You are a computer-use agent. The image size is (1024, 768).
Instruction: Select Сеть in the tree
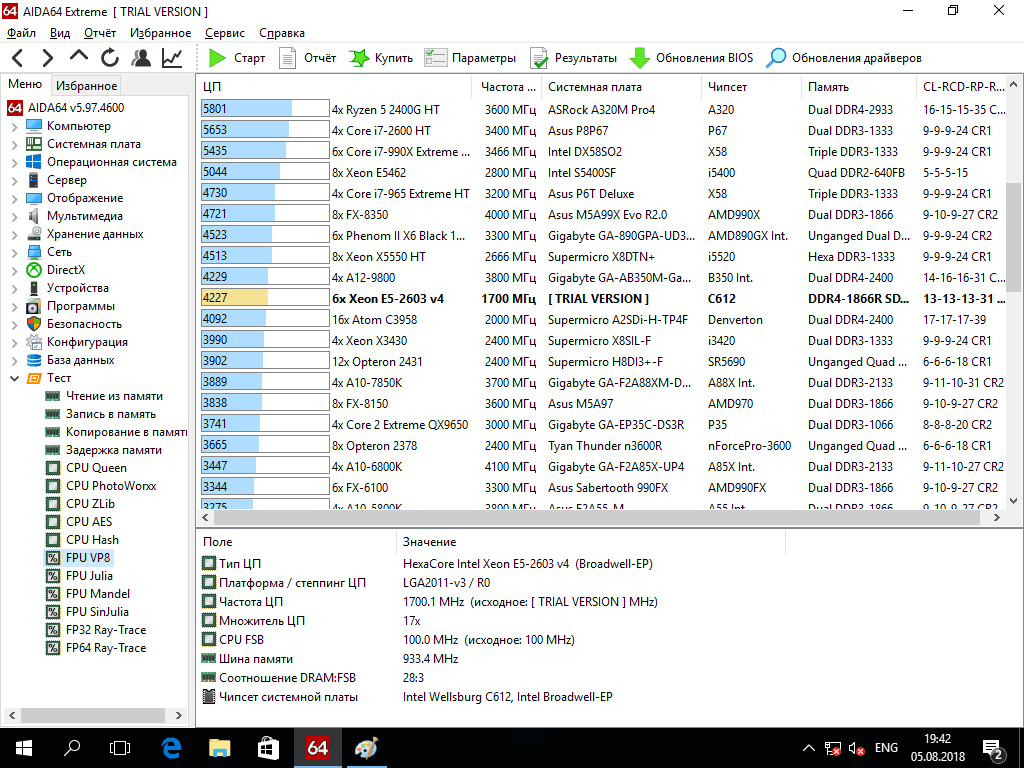(x=59, y=252)
